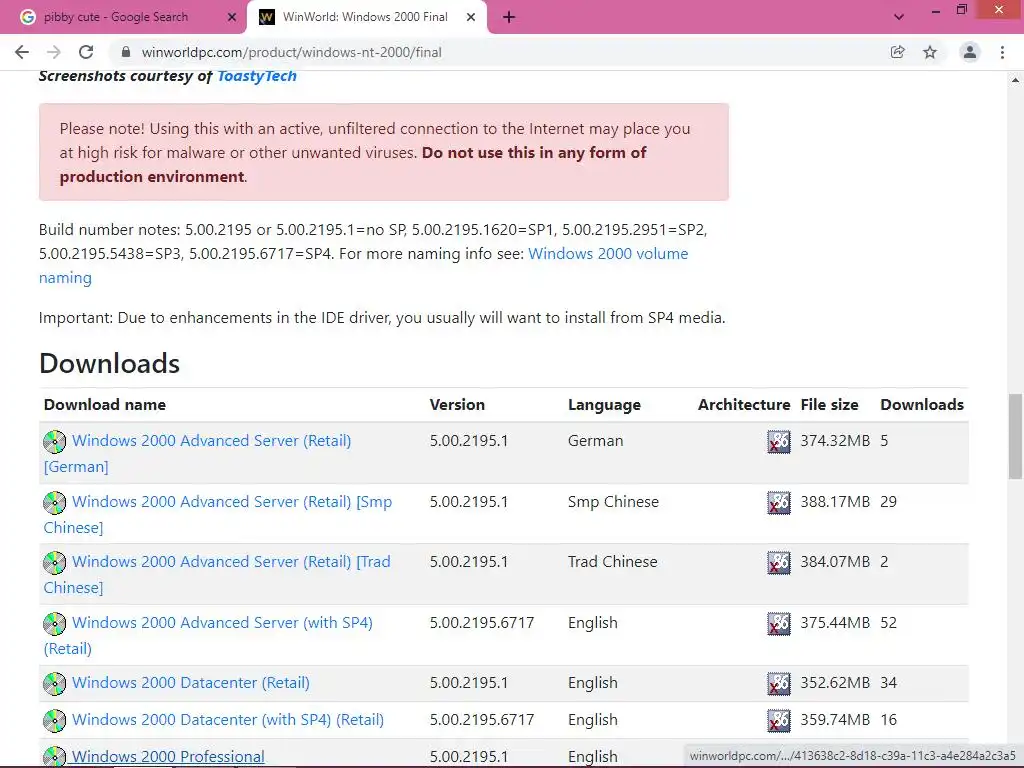
Task: Close the WinWorld Windows 2000 Final tab
Action: point(471,18)
